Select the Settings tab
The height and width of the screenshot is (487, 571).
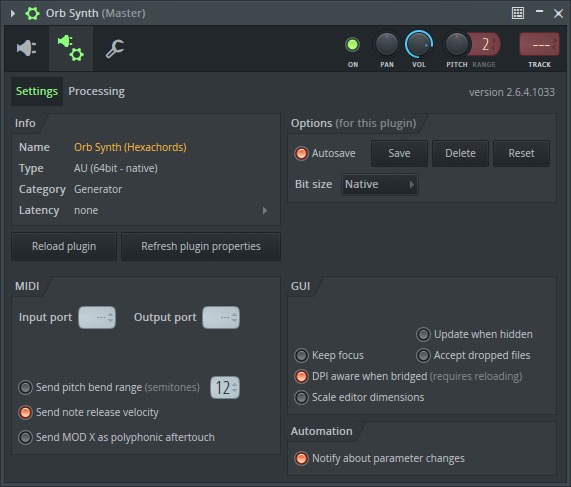pyautogui.click(x=37, y=91)
